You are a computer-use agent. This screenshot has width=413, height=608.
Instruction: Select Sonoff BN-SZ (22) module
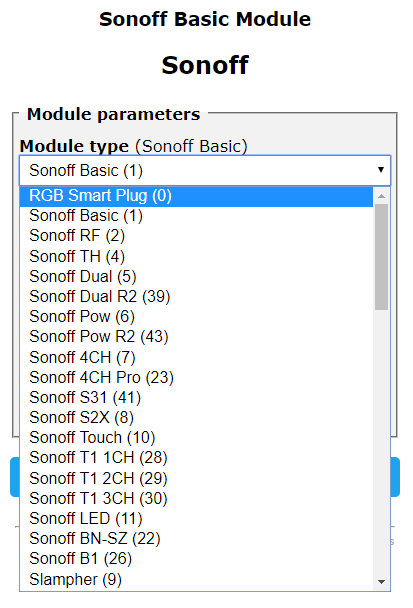point(196,539)
